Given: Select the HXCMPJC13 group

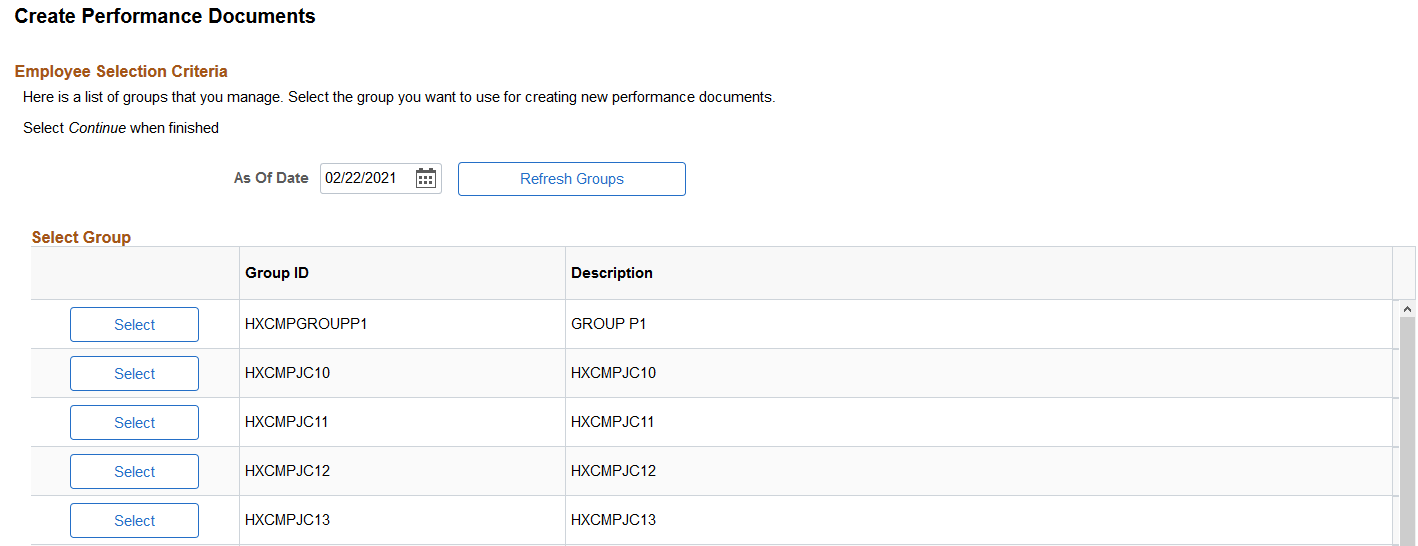Looking at the screenshot, I should click(x=134, y=521).
